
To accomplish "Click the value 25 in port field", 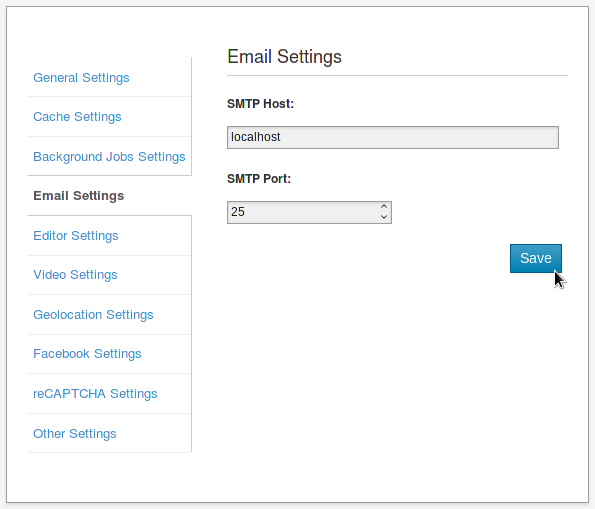I will tap(238, 212).
